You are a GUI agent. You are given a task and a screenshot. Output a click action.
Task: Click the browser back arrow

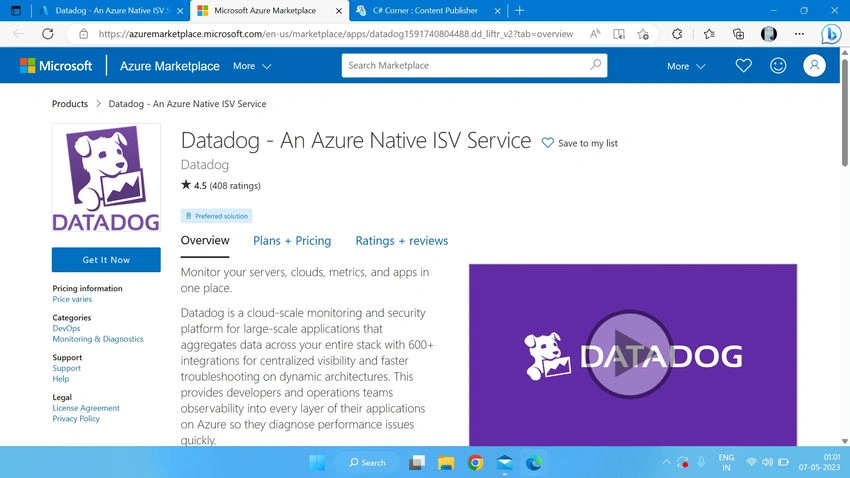point(18,34)
